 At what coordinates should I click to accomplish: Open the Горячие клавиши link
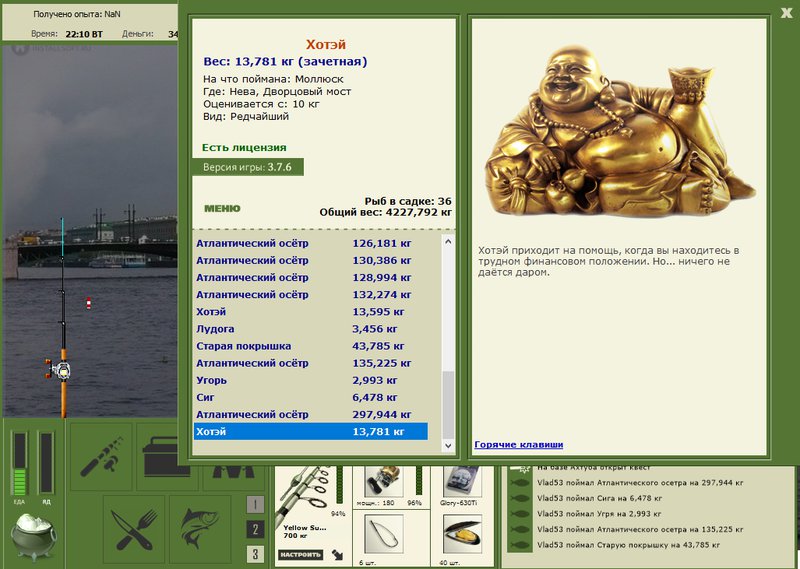(x=518, y=444)
